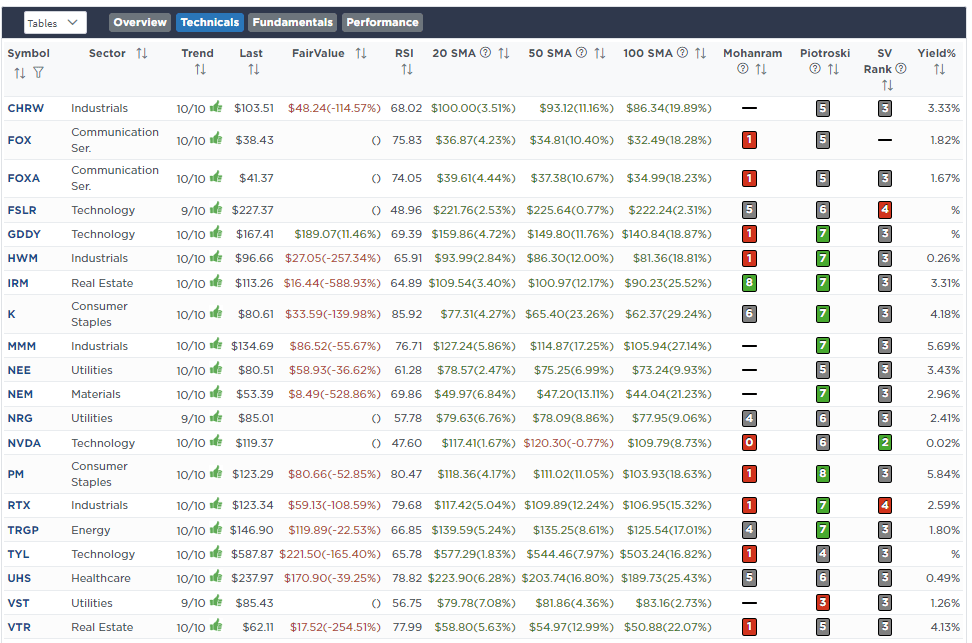Open the NVDA symbol link
Viewport: 972px width, 643px height.
coord(24,443)
